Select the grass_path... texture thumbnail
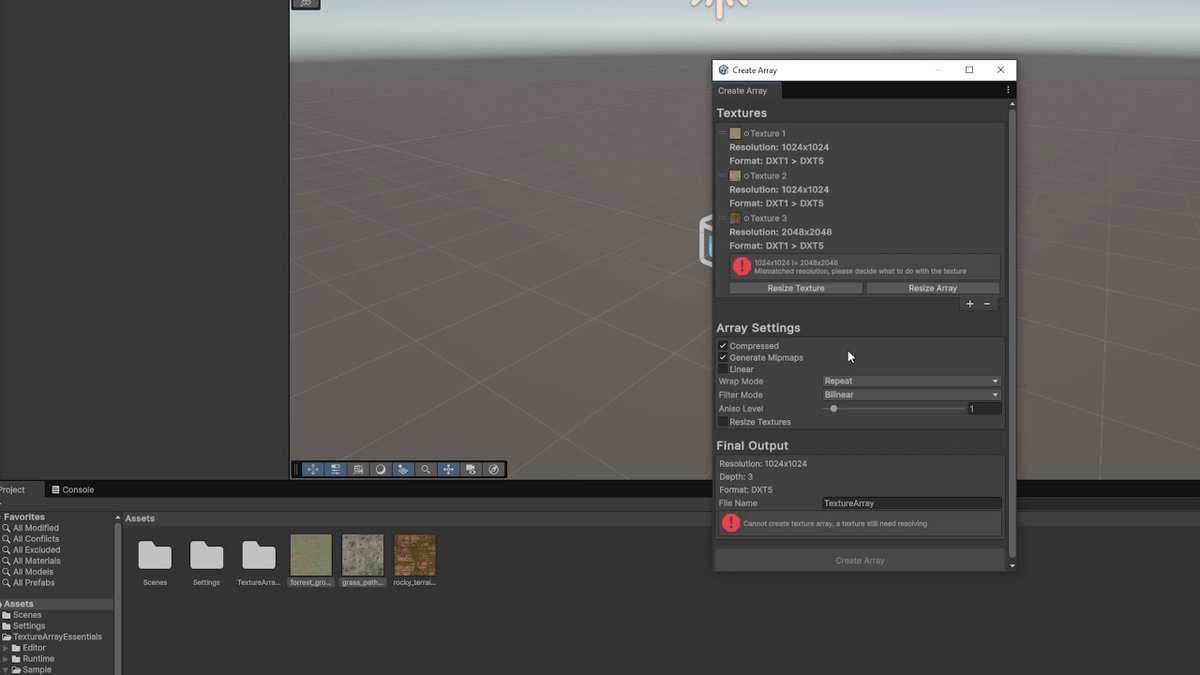 pos(362,554)
